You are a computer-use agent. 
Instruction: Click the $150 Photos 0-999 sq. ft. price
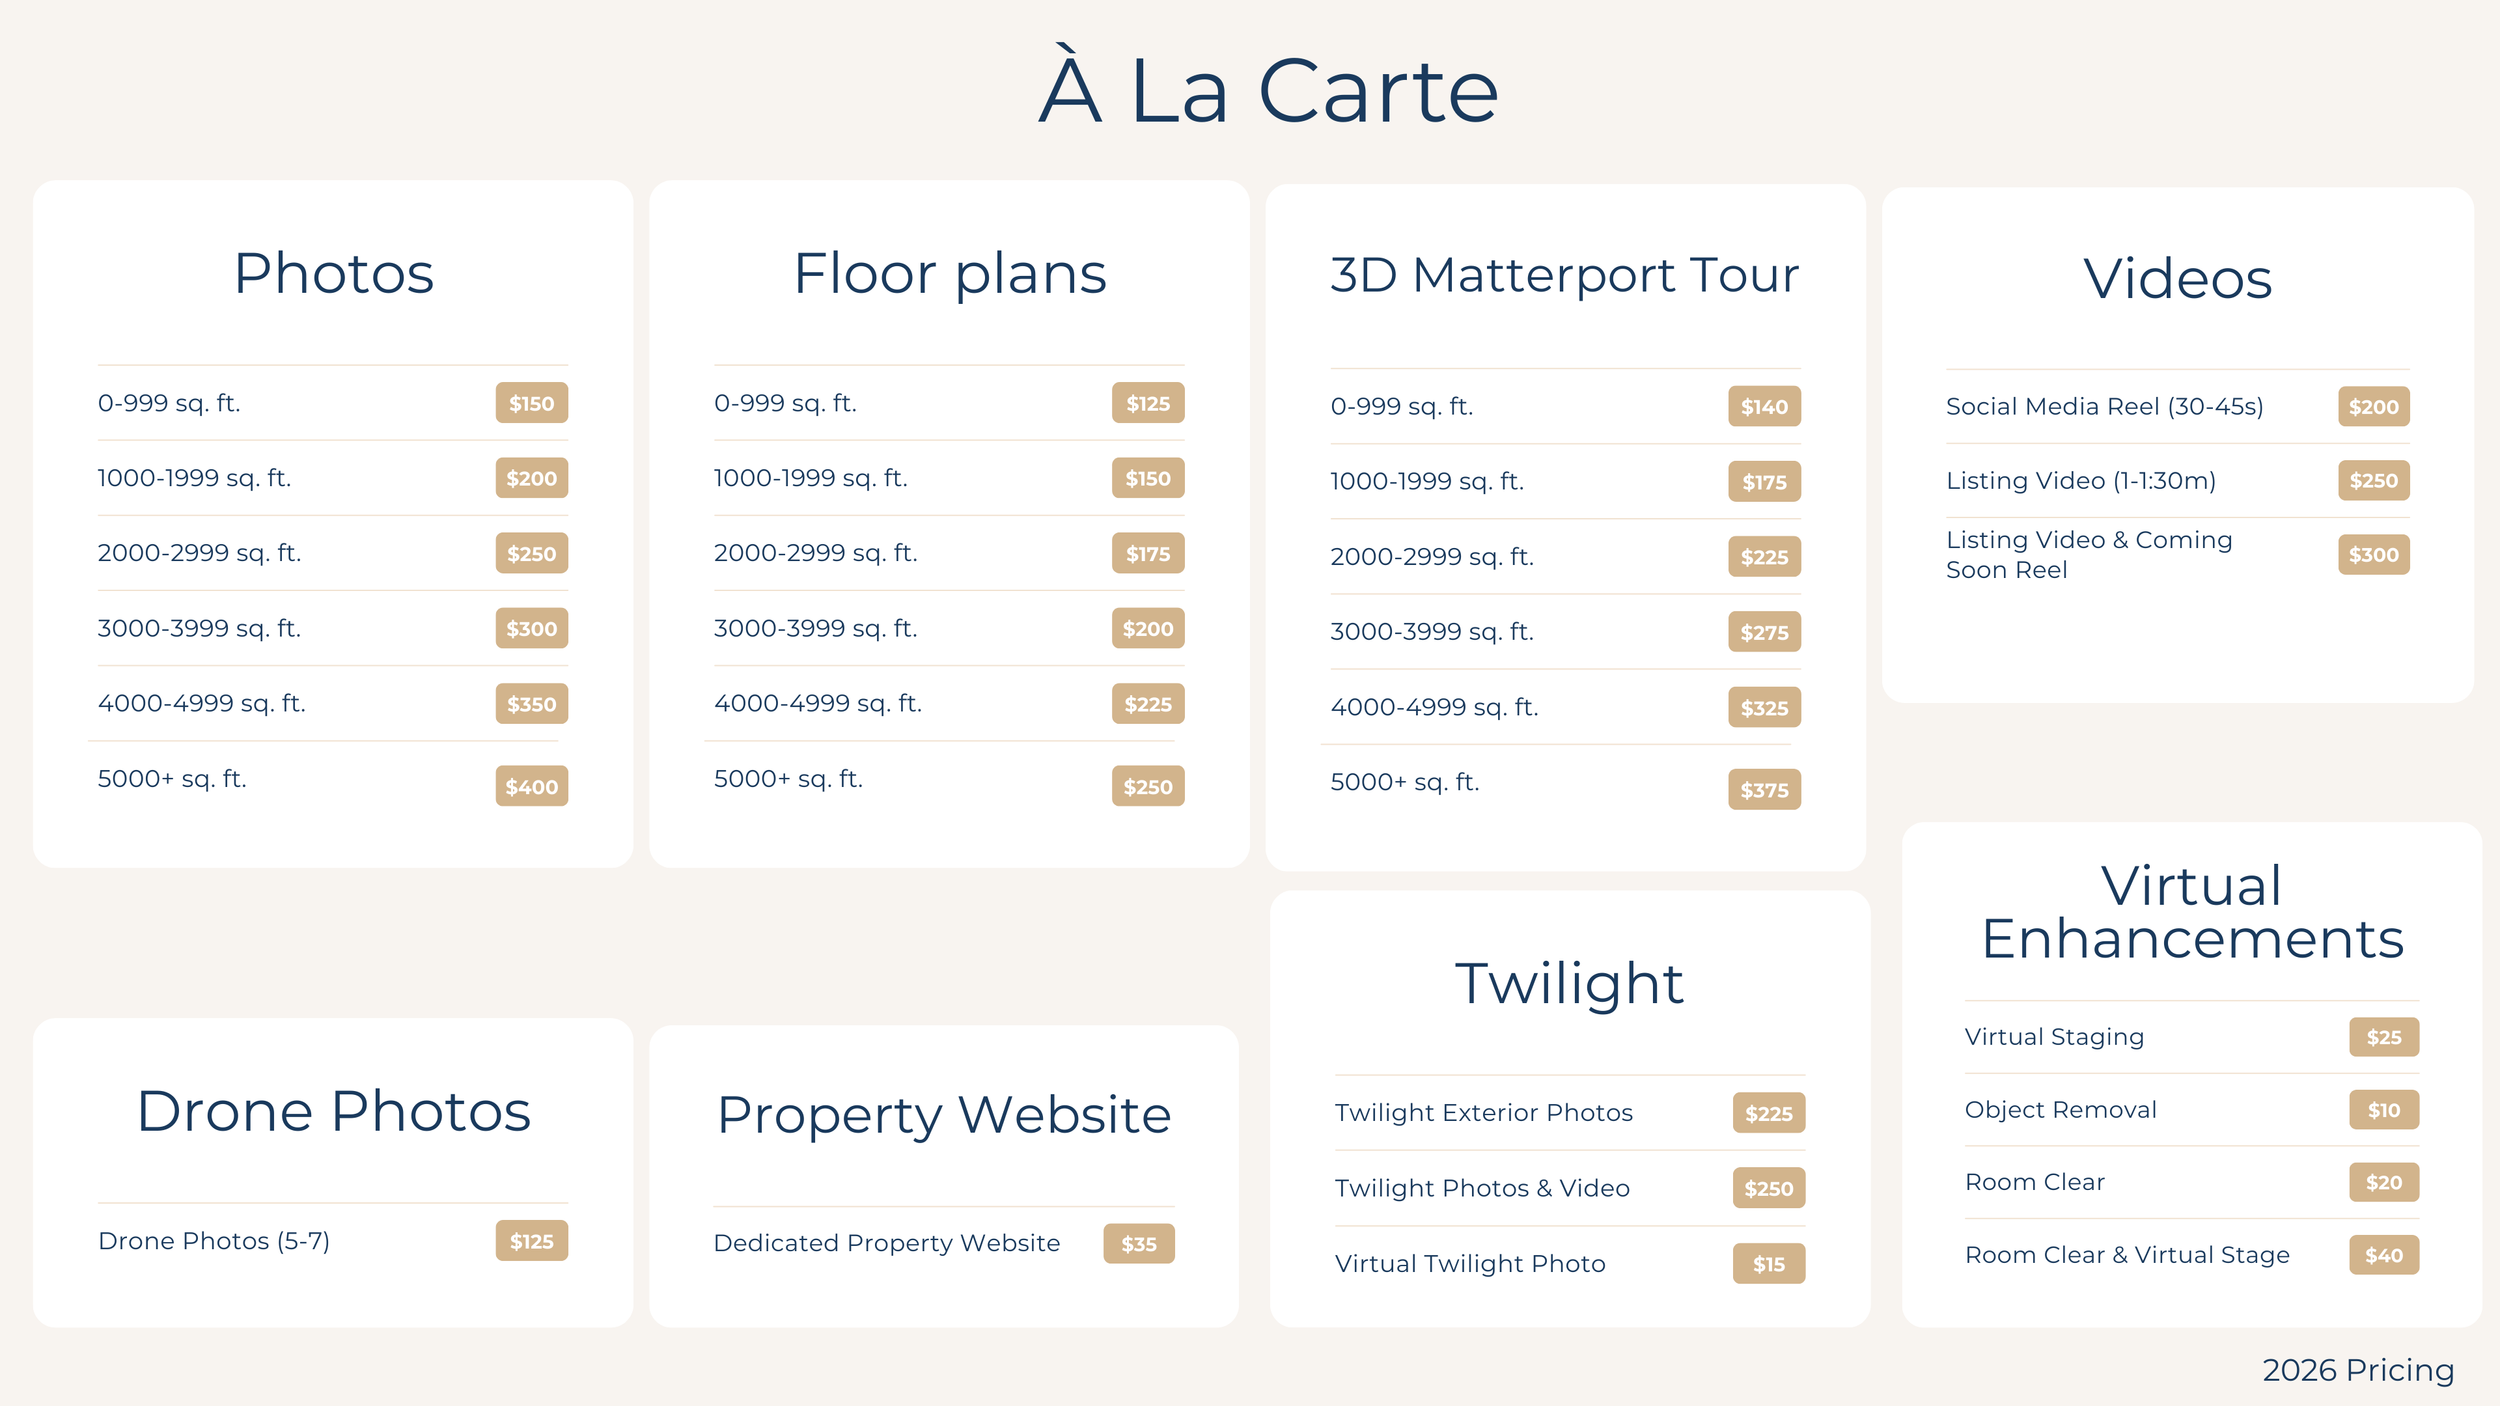click(x=531, y=403)
